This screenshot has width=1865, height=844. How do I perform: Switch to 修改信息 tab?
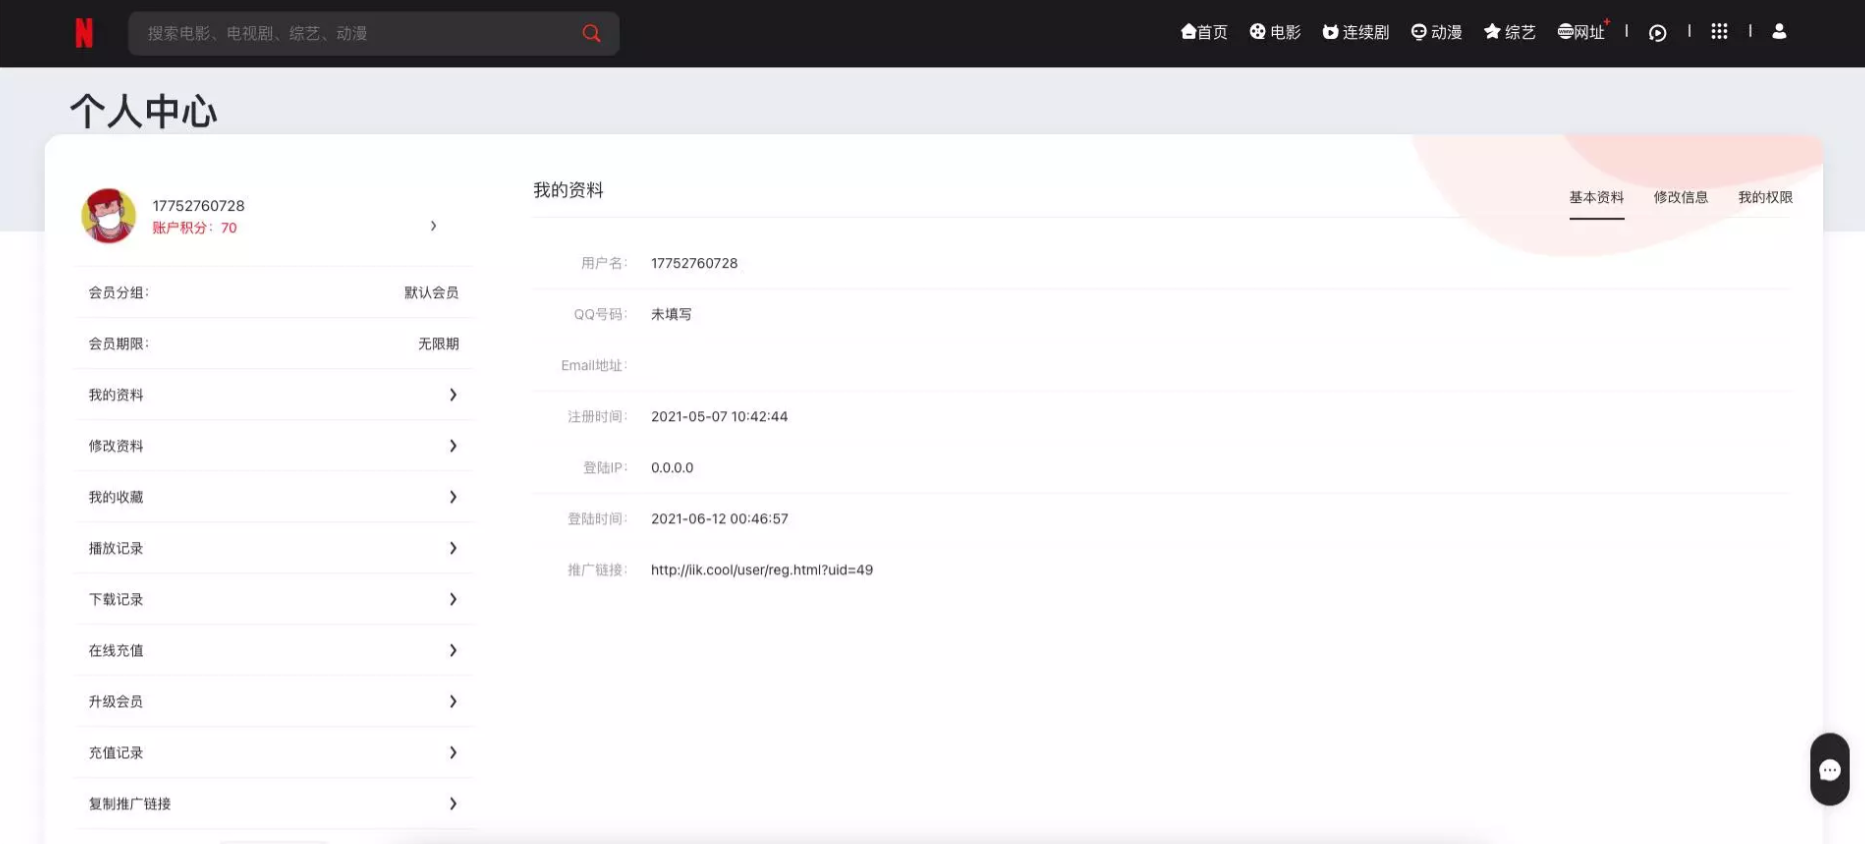click(1680, 197)
